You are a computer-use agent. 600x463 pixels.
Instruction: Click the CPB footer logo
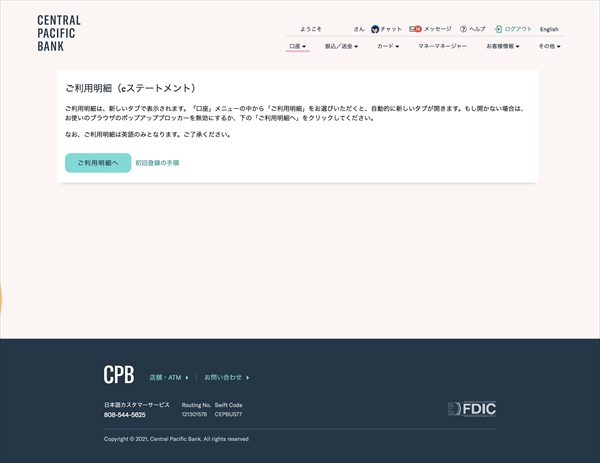tap(119, 375)
